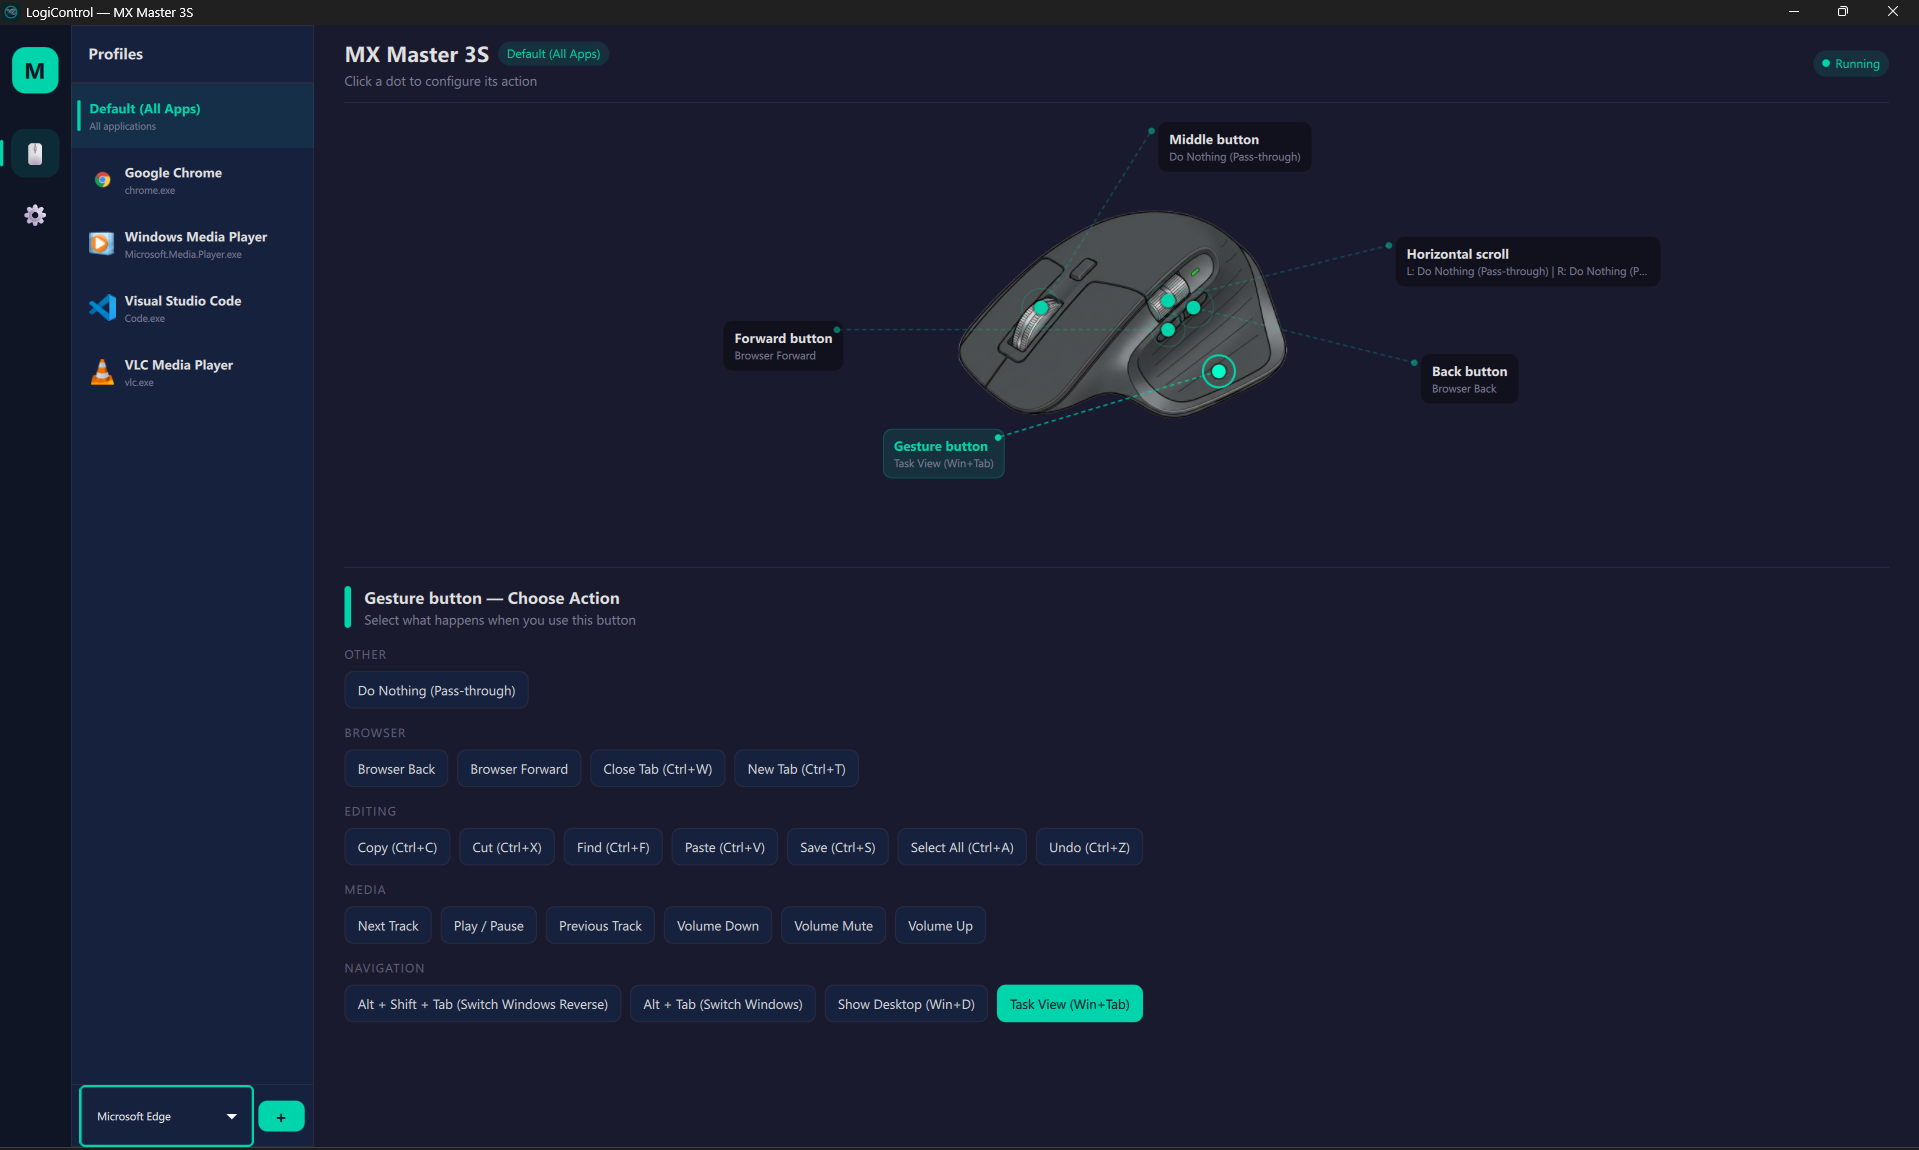Click the Gesture button dot on the mouse

click(x=1218, y=371)
